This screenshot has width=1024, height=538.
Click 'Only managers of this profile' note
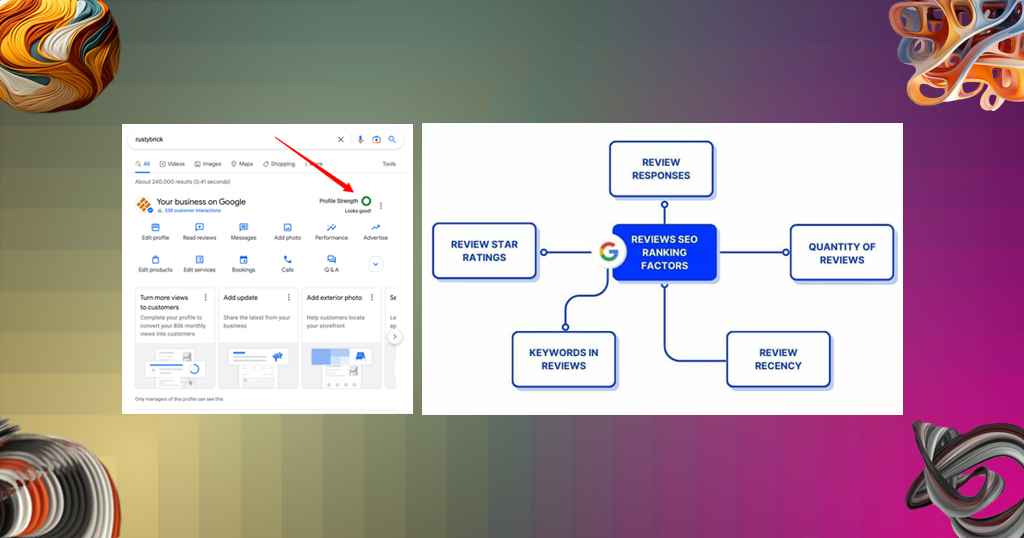(179, 399)
